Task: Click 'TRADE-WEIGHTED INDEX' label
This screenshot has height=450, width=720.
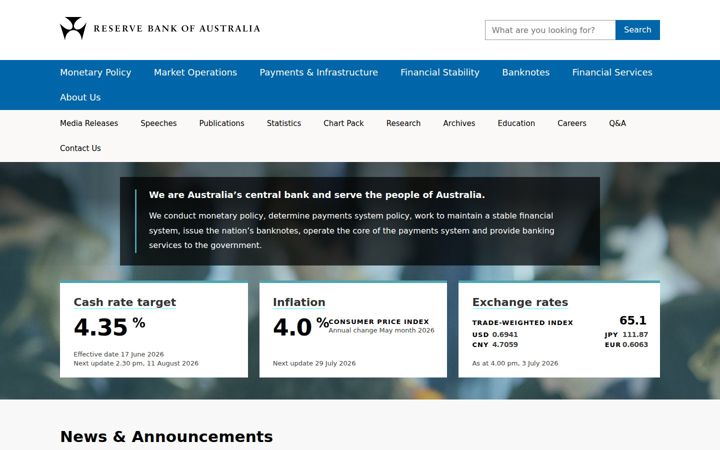Action: (x=523, y=323)
